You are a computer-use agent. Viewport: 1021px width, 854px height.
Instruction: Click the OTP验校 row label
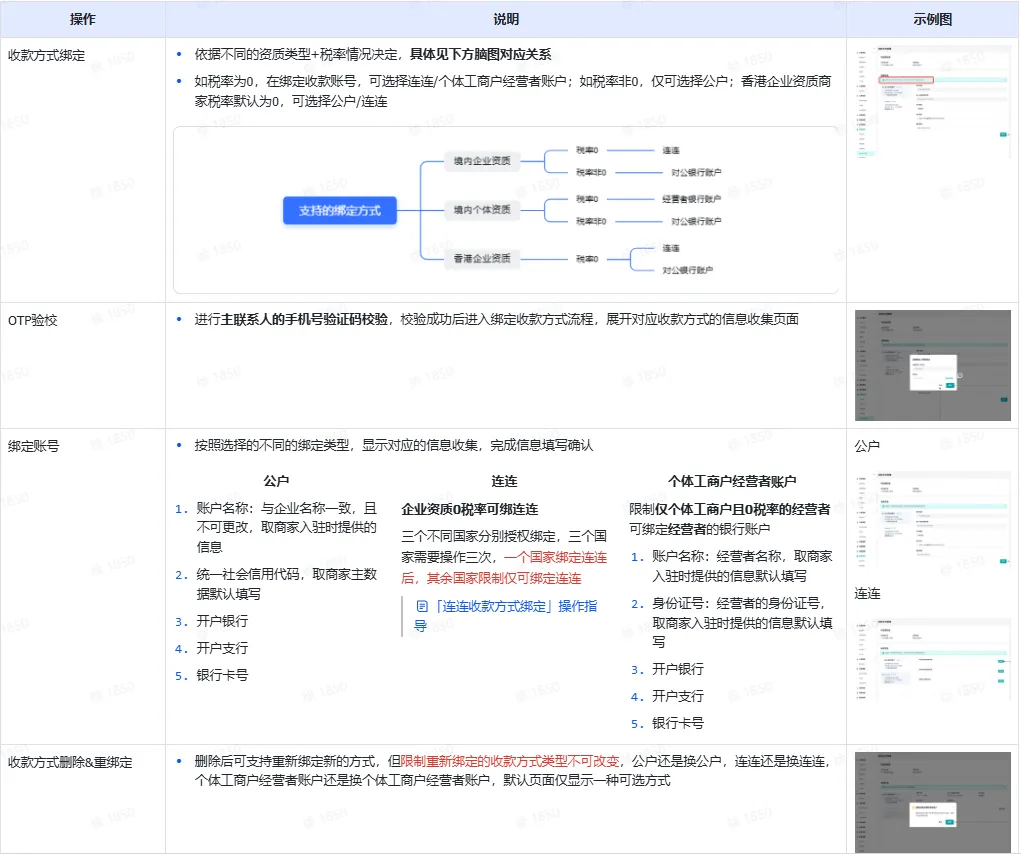[x=33, y=320]
